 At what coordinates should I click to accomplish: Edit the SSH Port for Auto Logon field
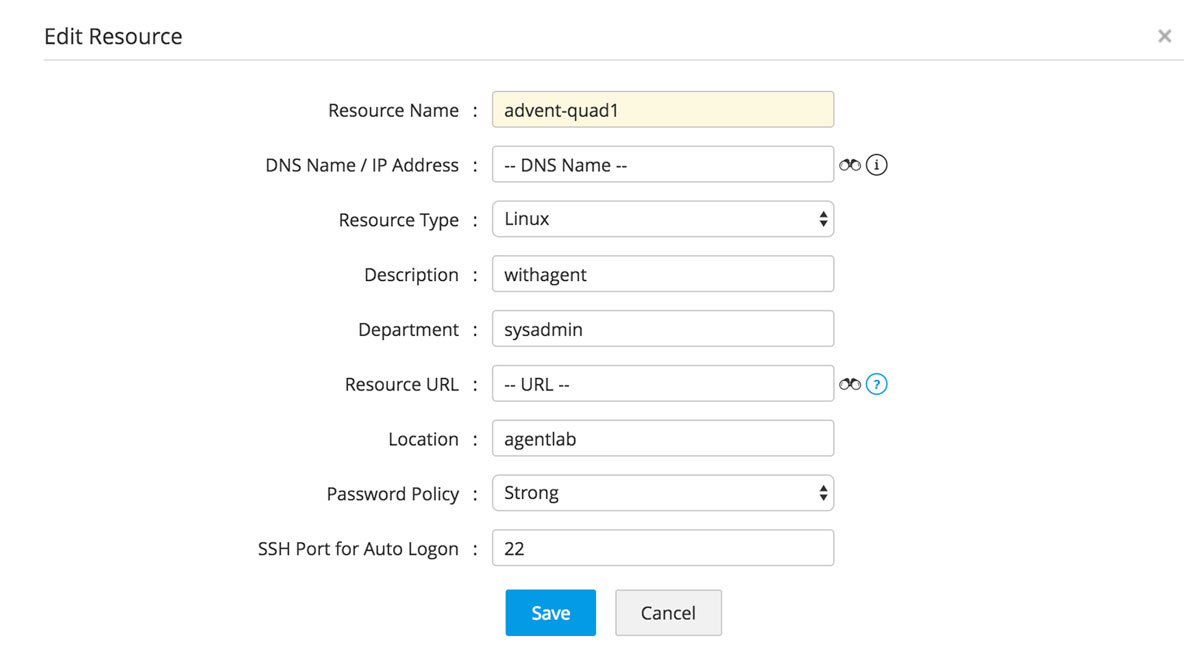point(662,548)
